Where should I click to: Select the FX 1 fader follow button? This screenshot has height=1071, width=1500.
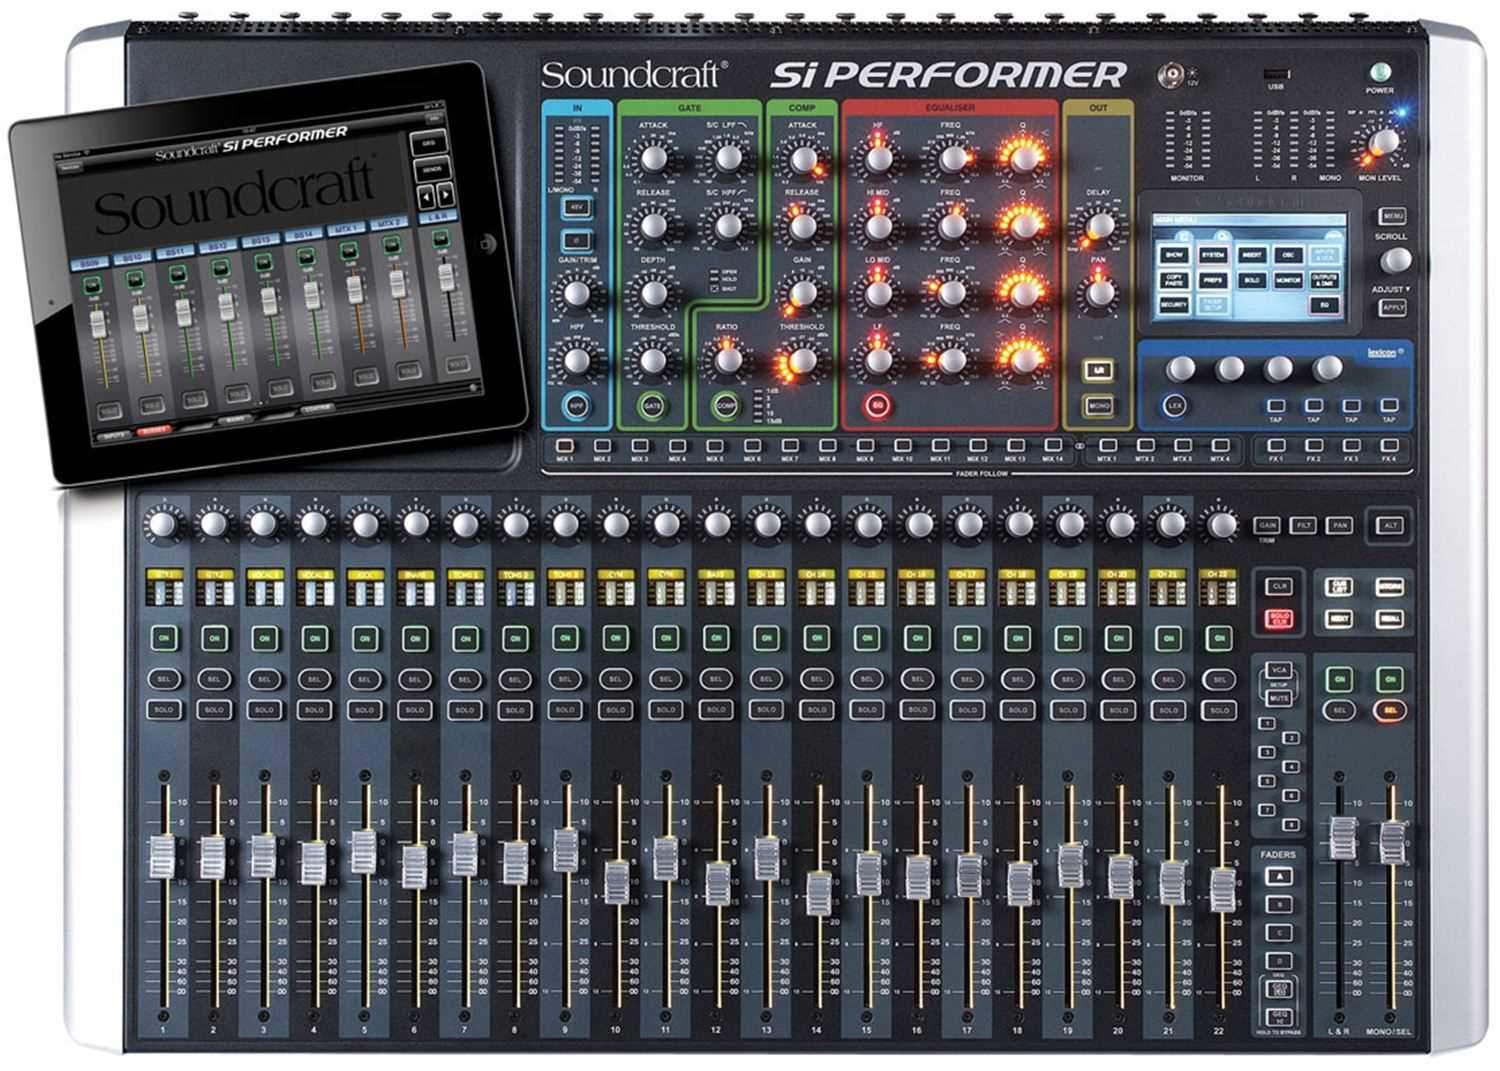(x=1276, y=447)
